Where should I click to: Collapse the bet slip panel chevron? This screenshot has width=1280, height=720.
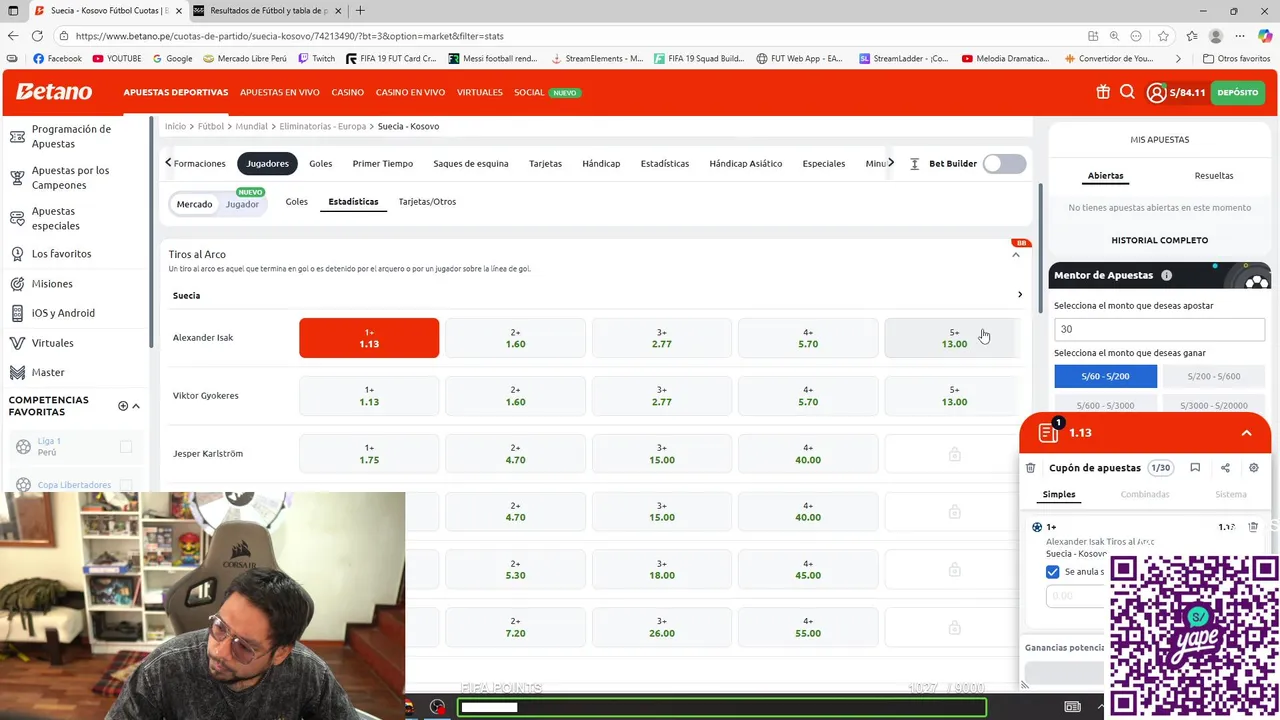pos(1246,433)
